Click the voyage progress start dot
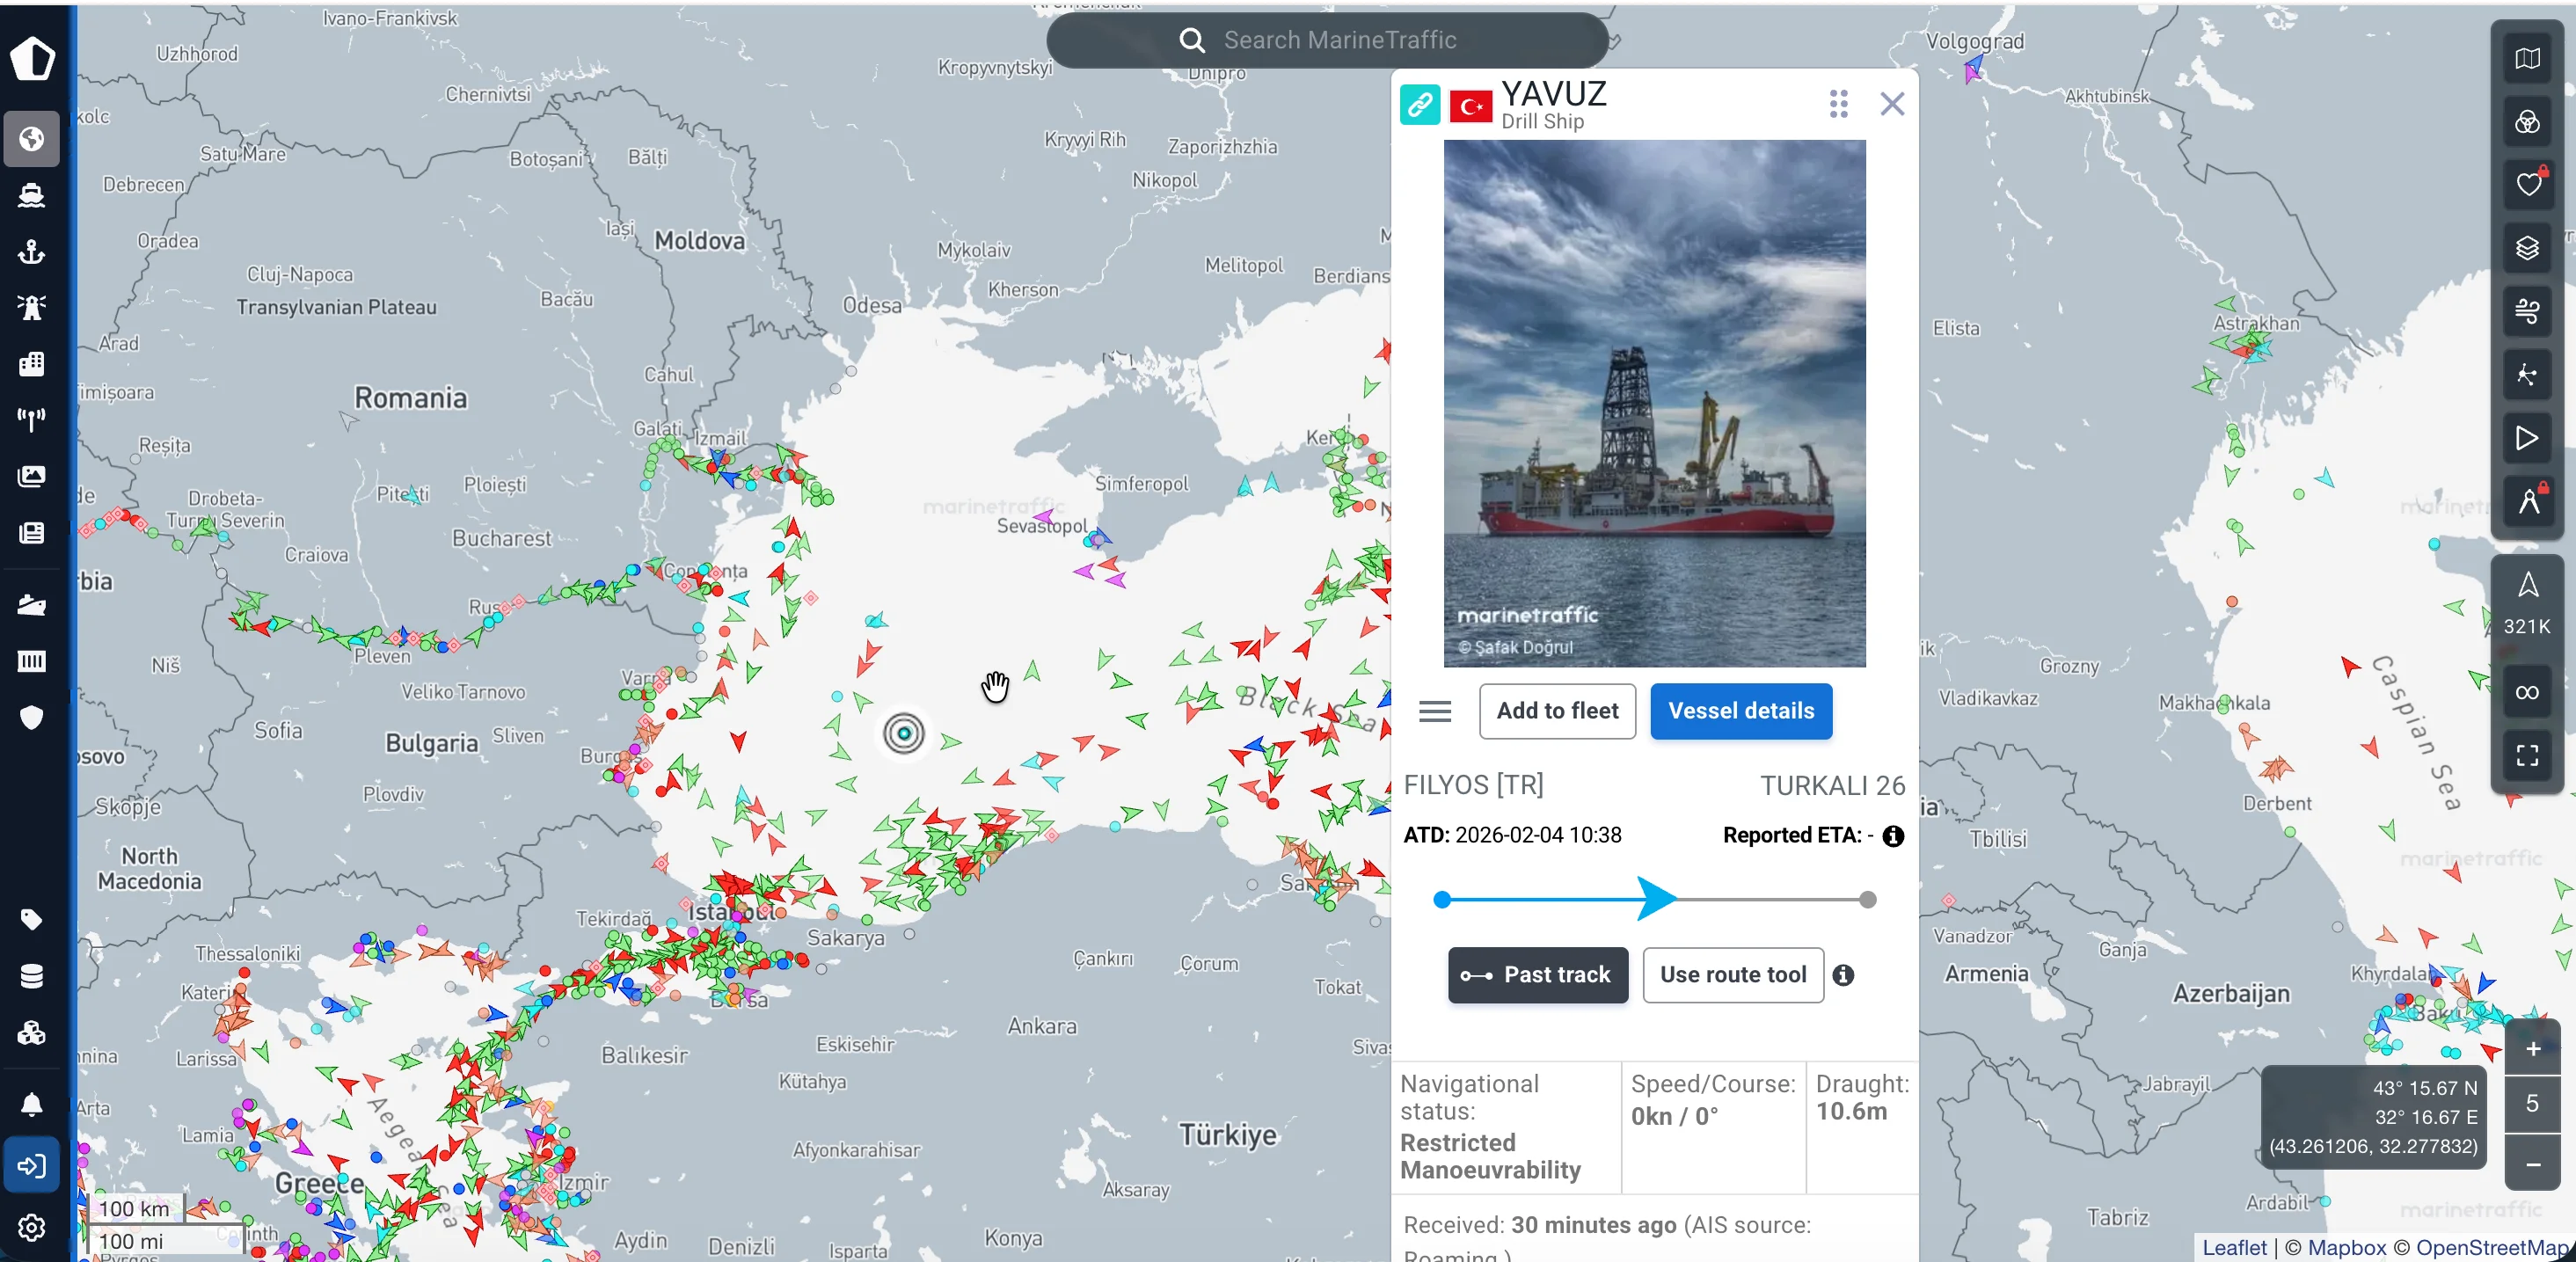2576x1262 pixels. (1442, 900)
